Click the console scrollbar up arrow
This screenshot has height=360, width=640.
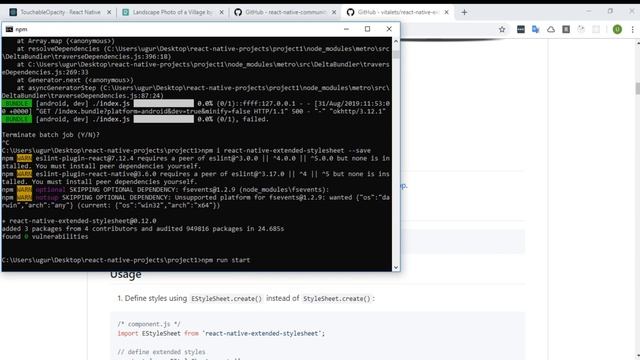(x=396, y=41)
